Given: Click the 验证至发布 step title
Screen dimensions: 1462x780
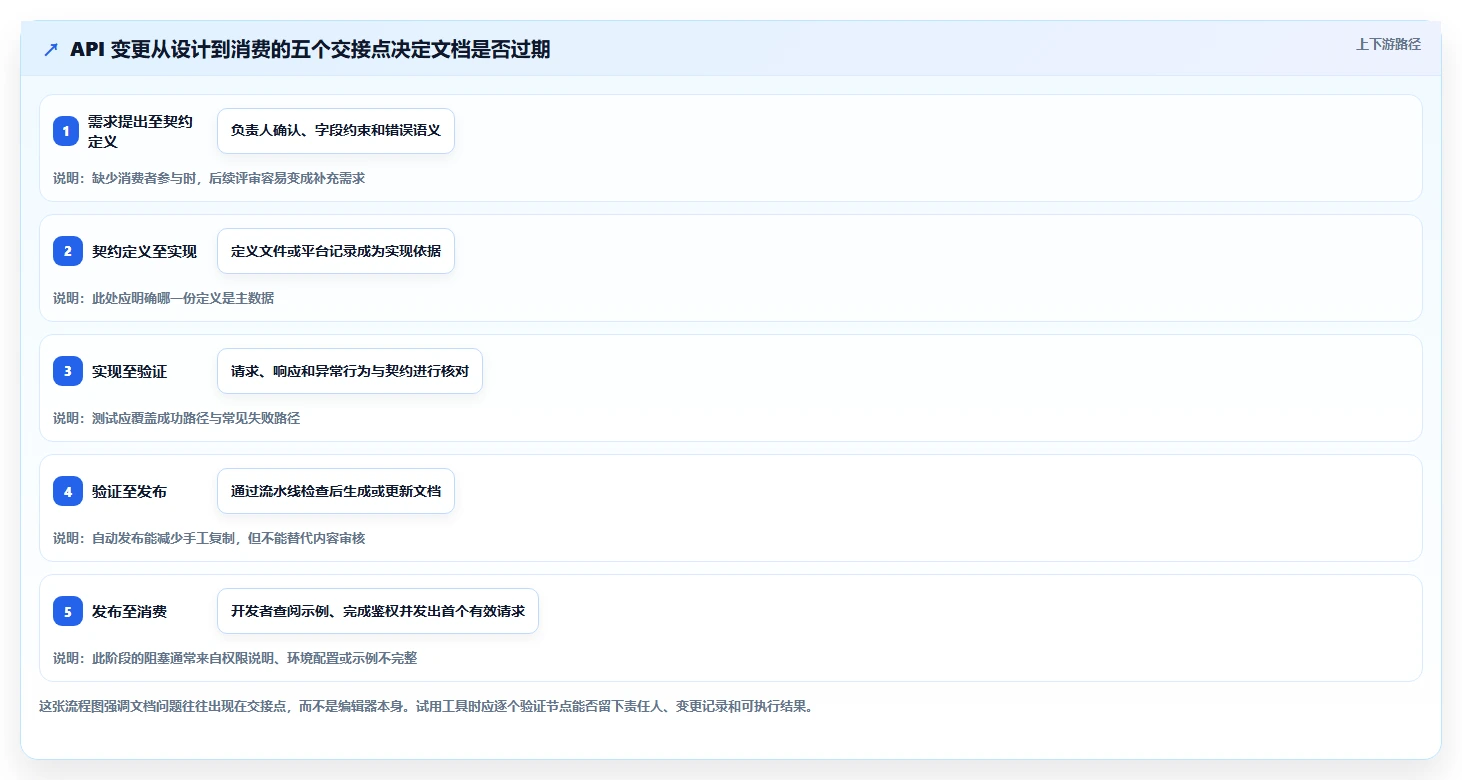Looking at the screenshot, I should pos(129,491).
